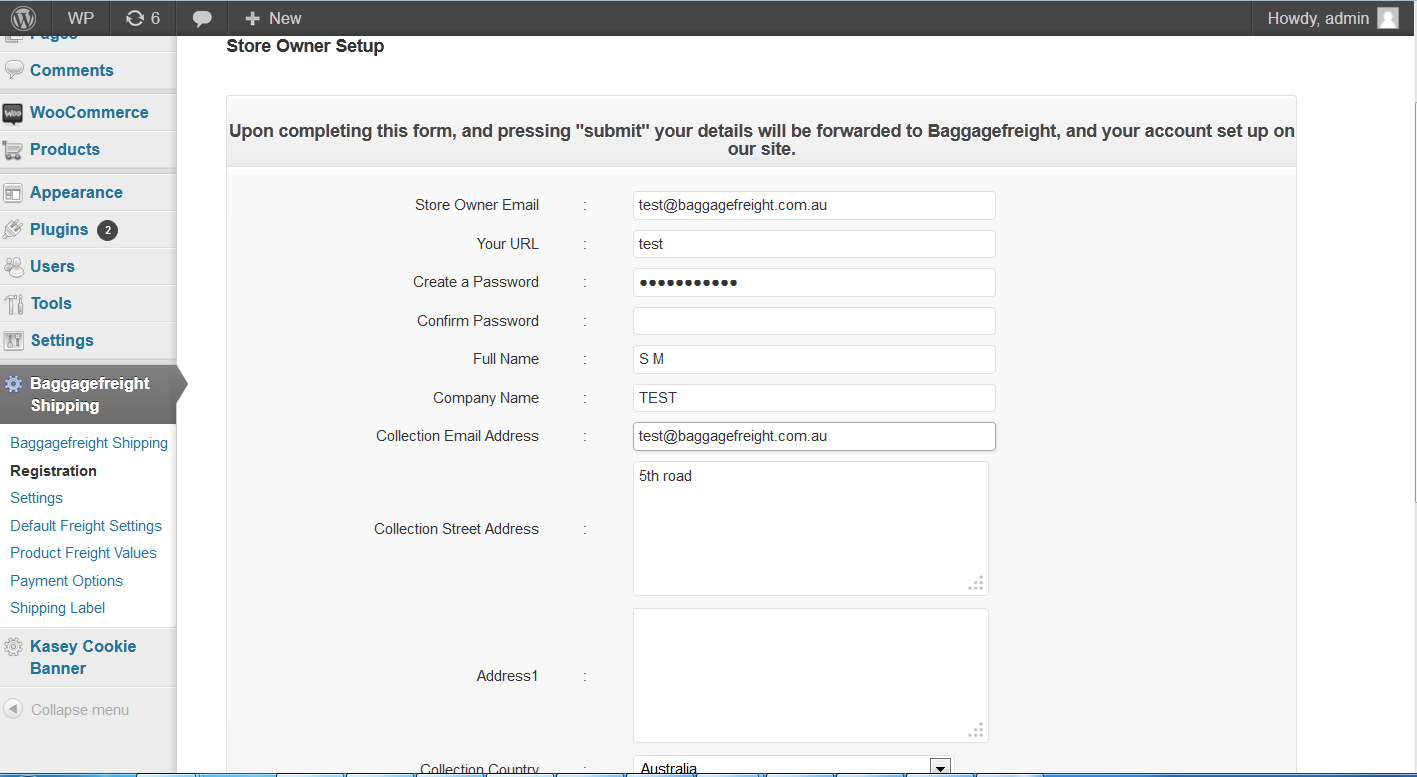Click the WordPress logo icon
Viewport: 1417px width, 777px height.
[24, 18]
